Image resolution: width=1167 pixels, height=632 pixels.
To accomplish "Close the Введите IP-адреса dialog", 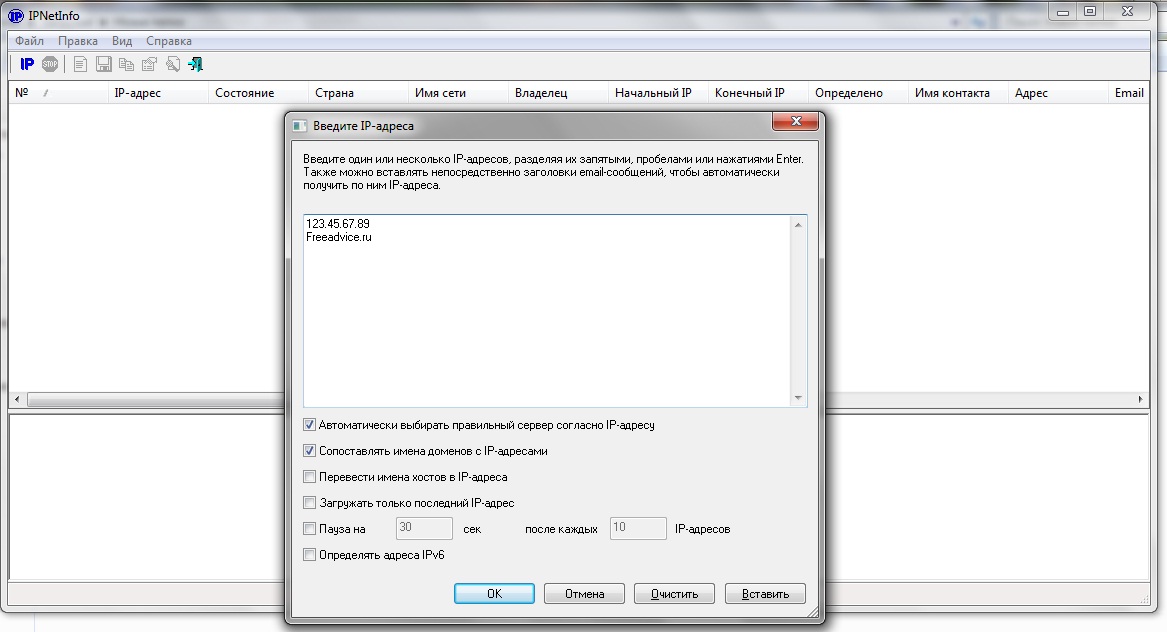I will click(796, 121).
